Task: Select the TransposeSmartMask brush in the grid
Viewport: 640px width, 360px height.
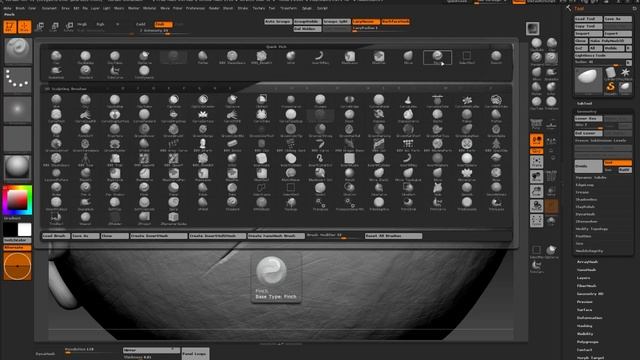Action: pos(349,204)
